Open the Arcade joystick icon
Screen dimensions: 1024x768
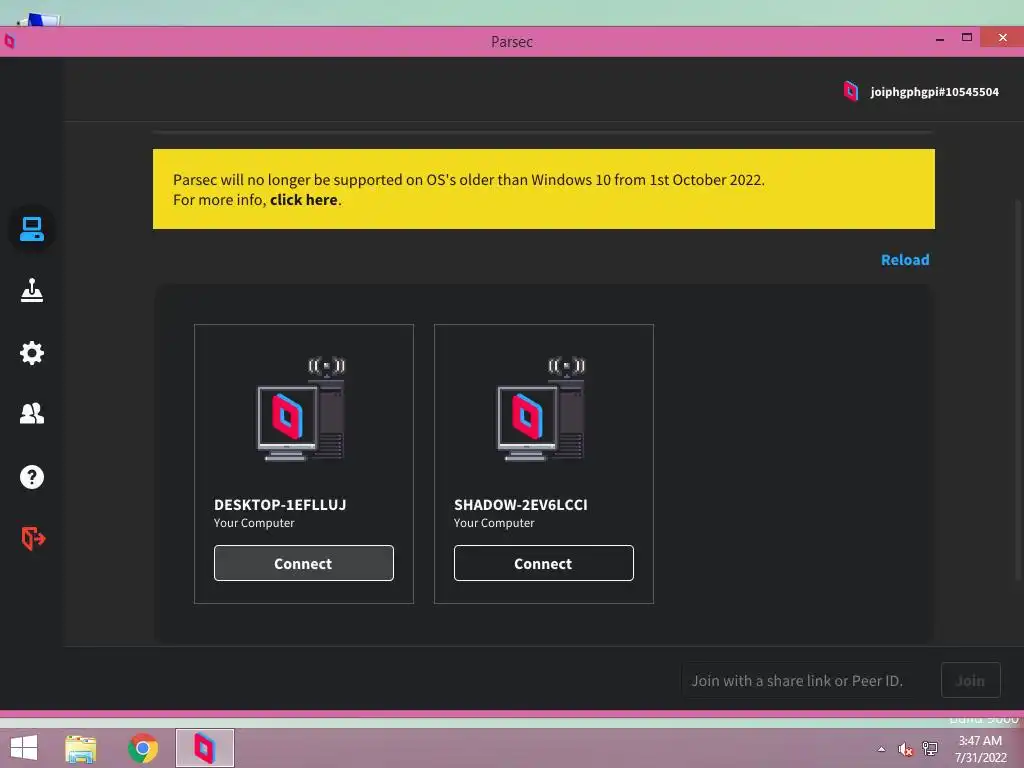coord(31,291)
